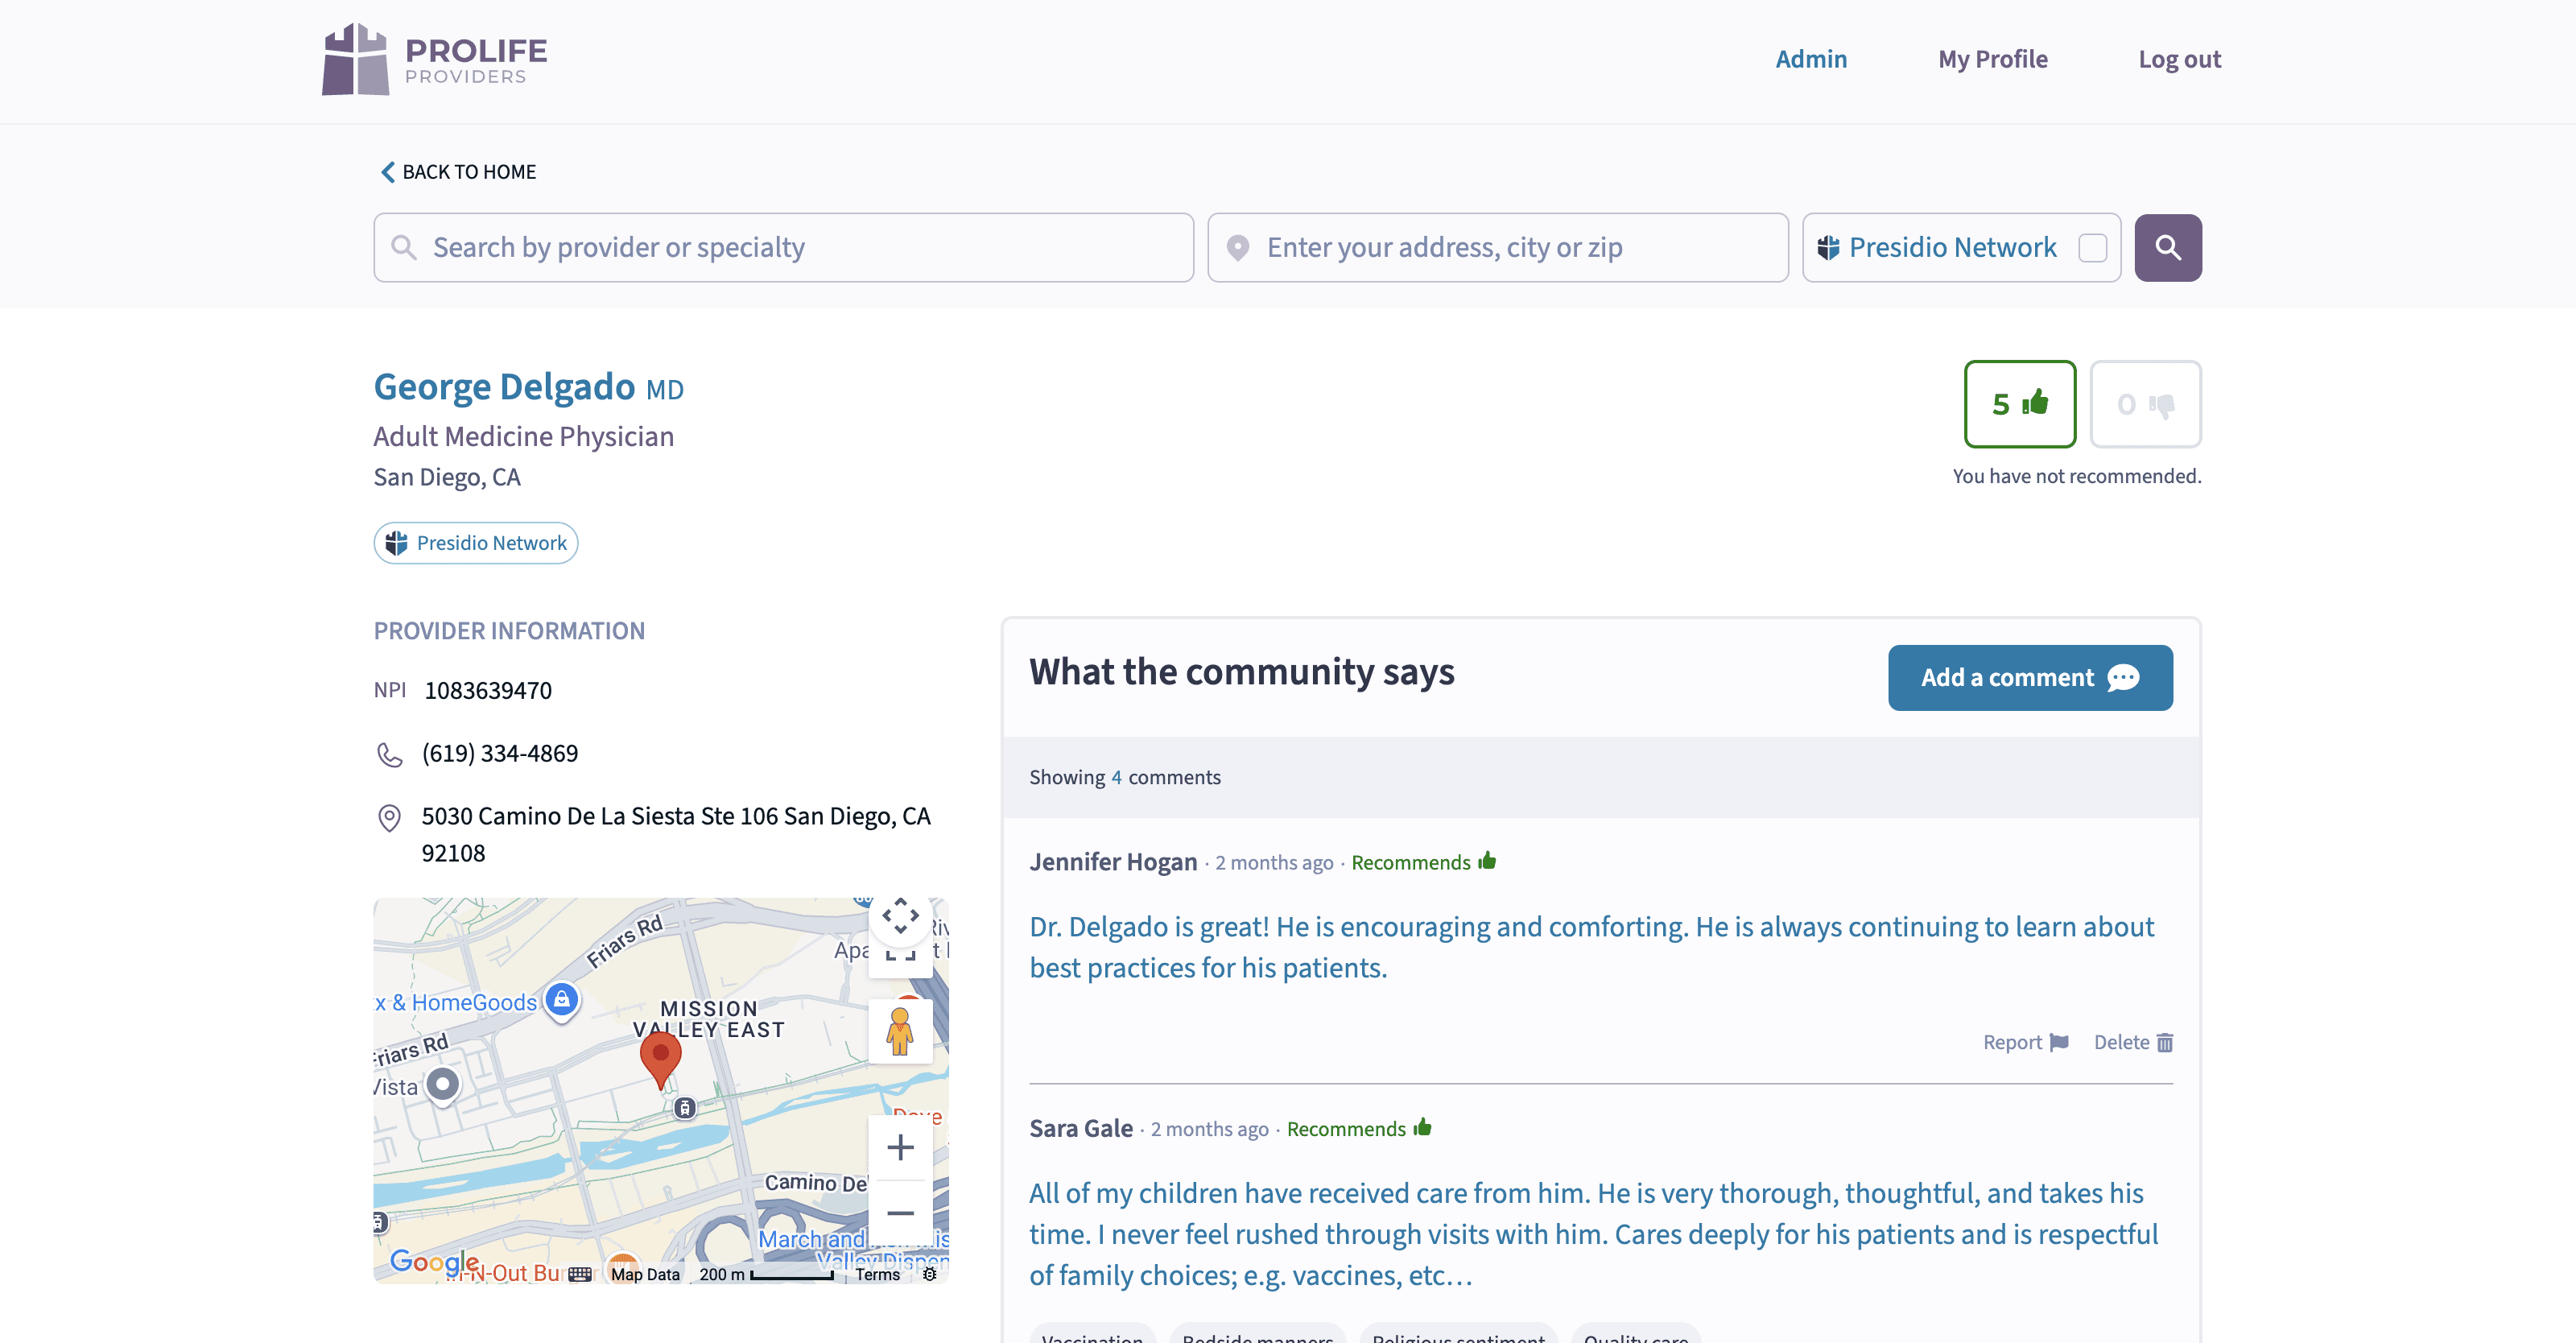Click the location pin in address field
Viewport: 2576px width, 1343px height.
1237,248
